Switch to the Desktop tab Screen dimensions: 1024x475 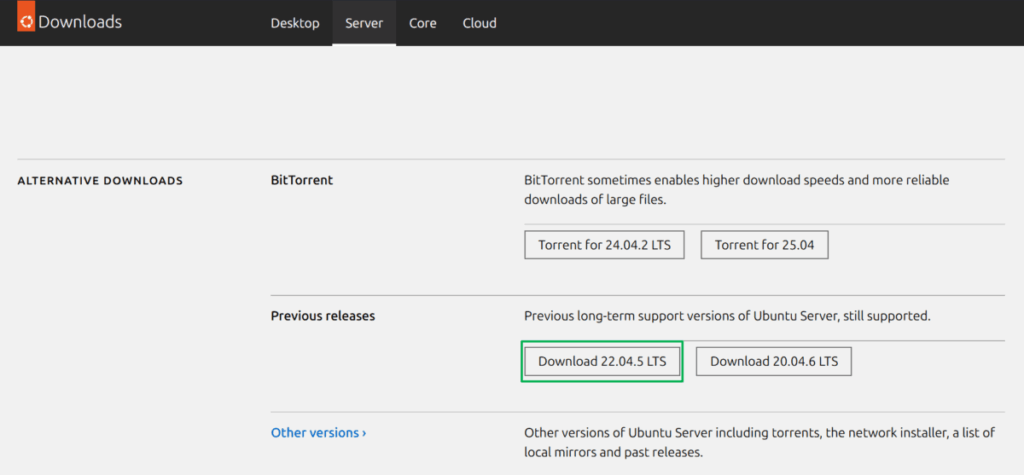295,23
